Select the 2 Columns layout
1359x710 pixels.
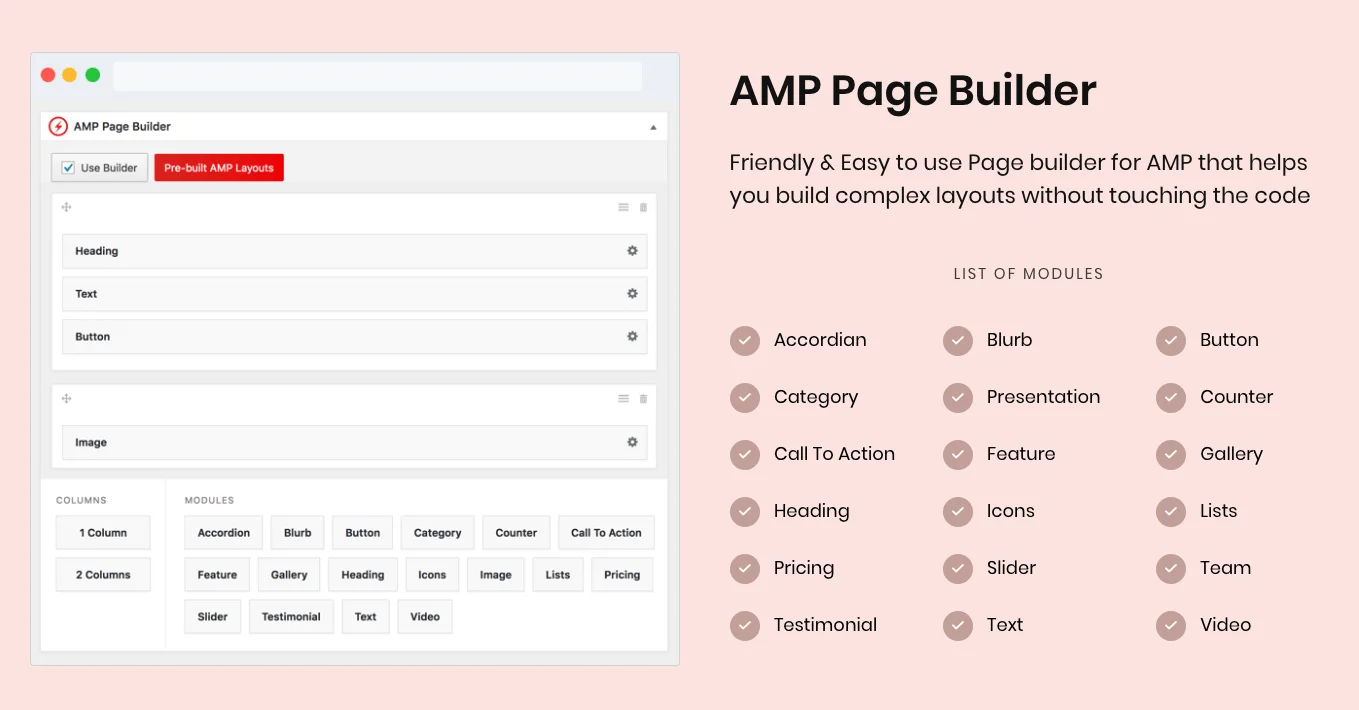pyautogui.click(x=102, y=574)
